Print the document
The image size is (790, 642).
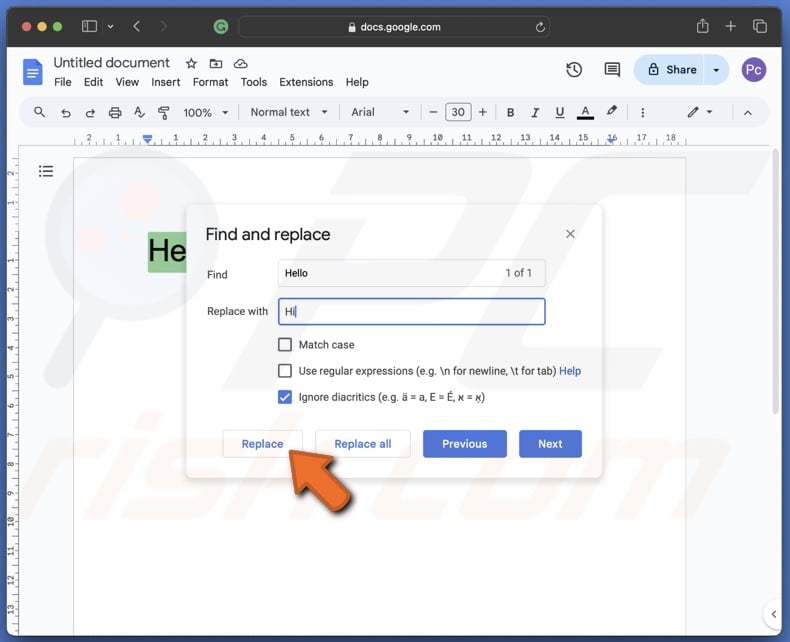(115, 112)
